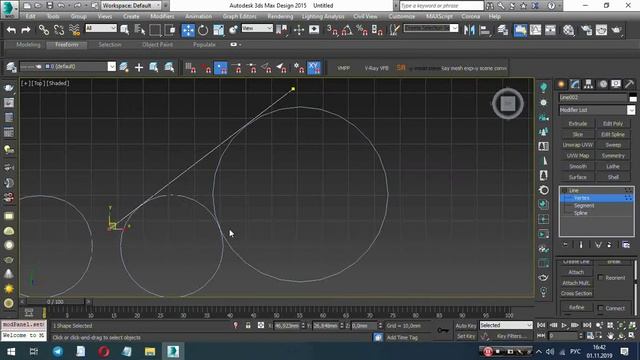Open the layer 0 (default) dropdown
The height and width of the screenshot is (360, 640).
[x=67, y=67]
